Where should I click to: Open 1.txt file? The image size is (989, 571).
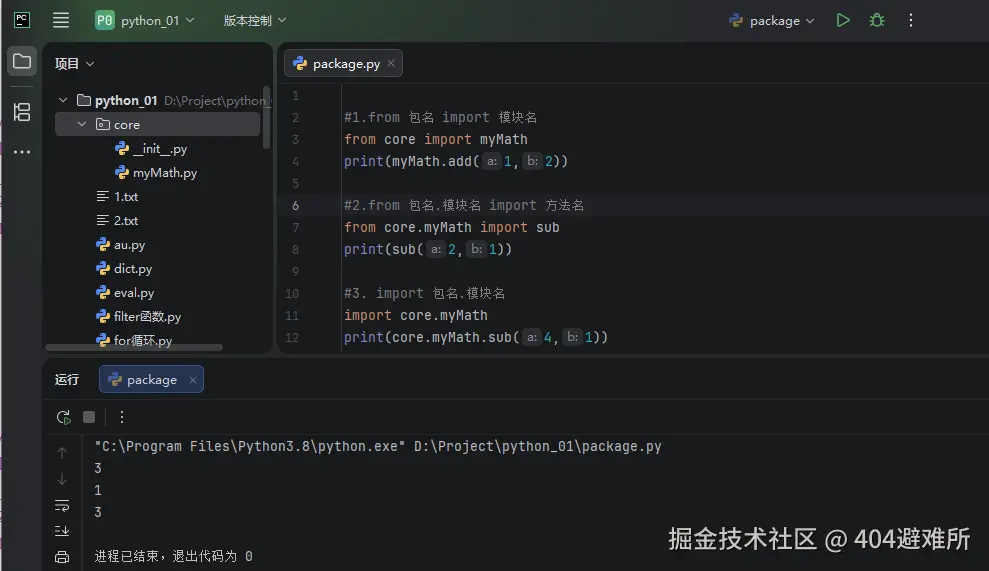117,197
